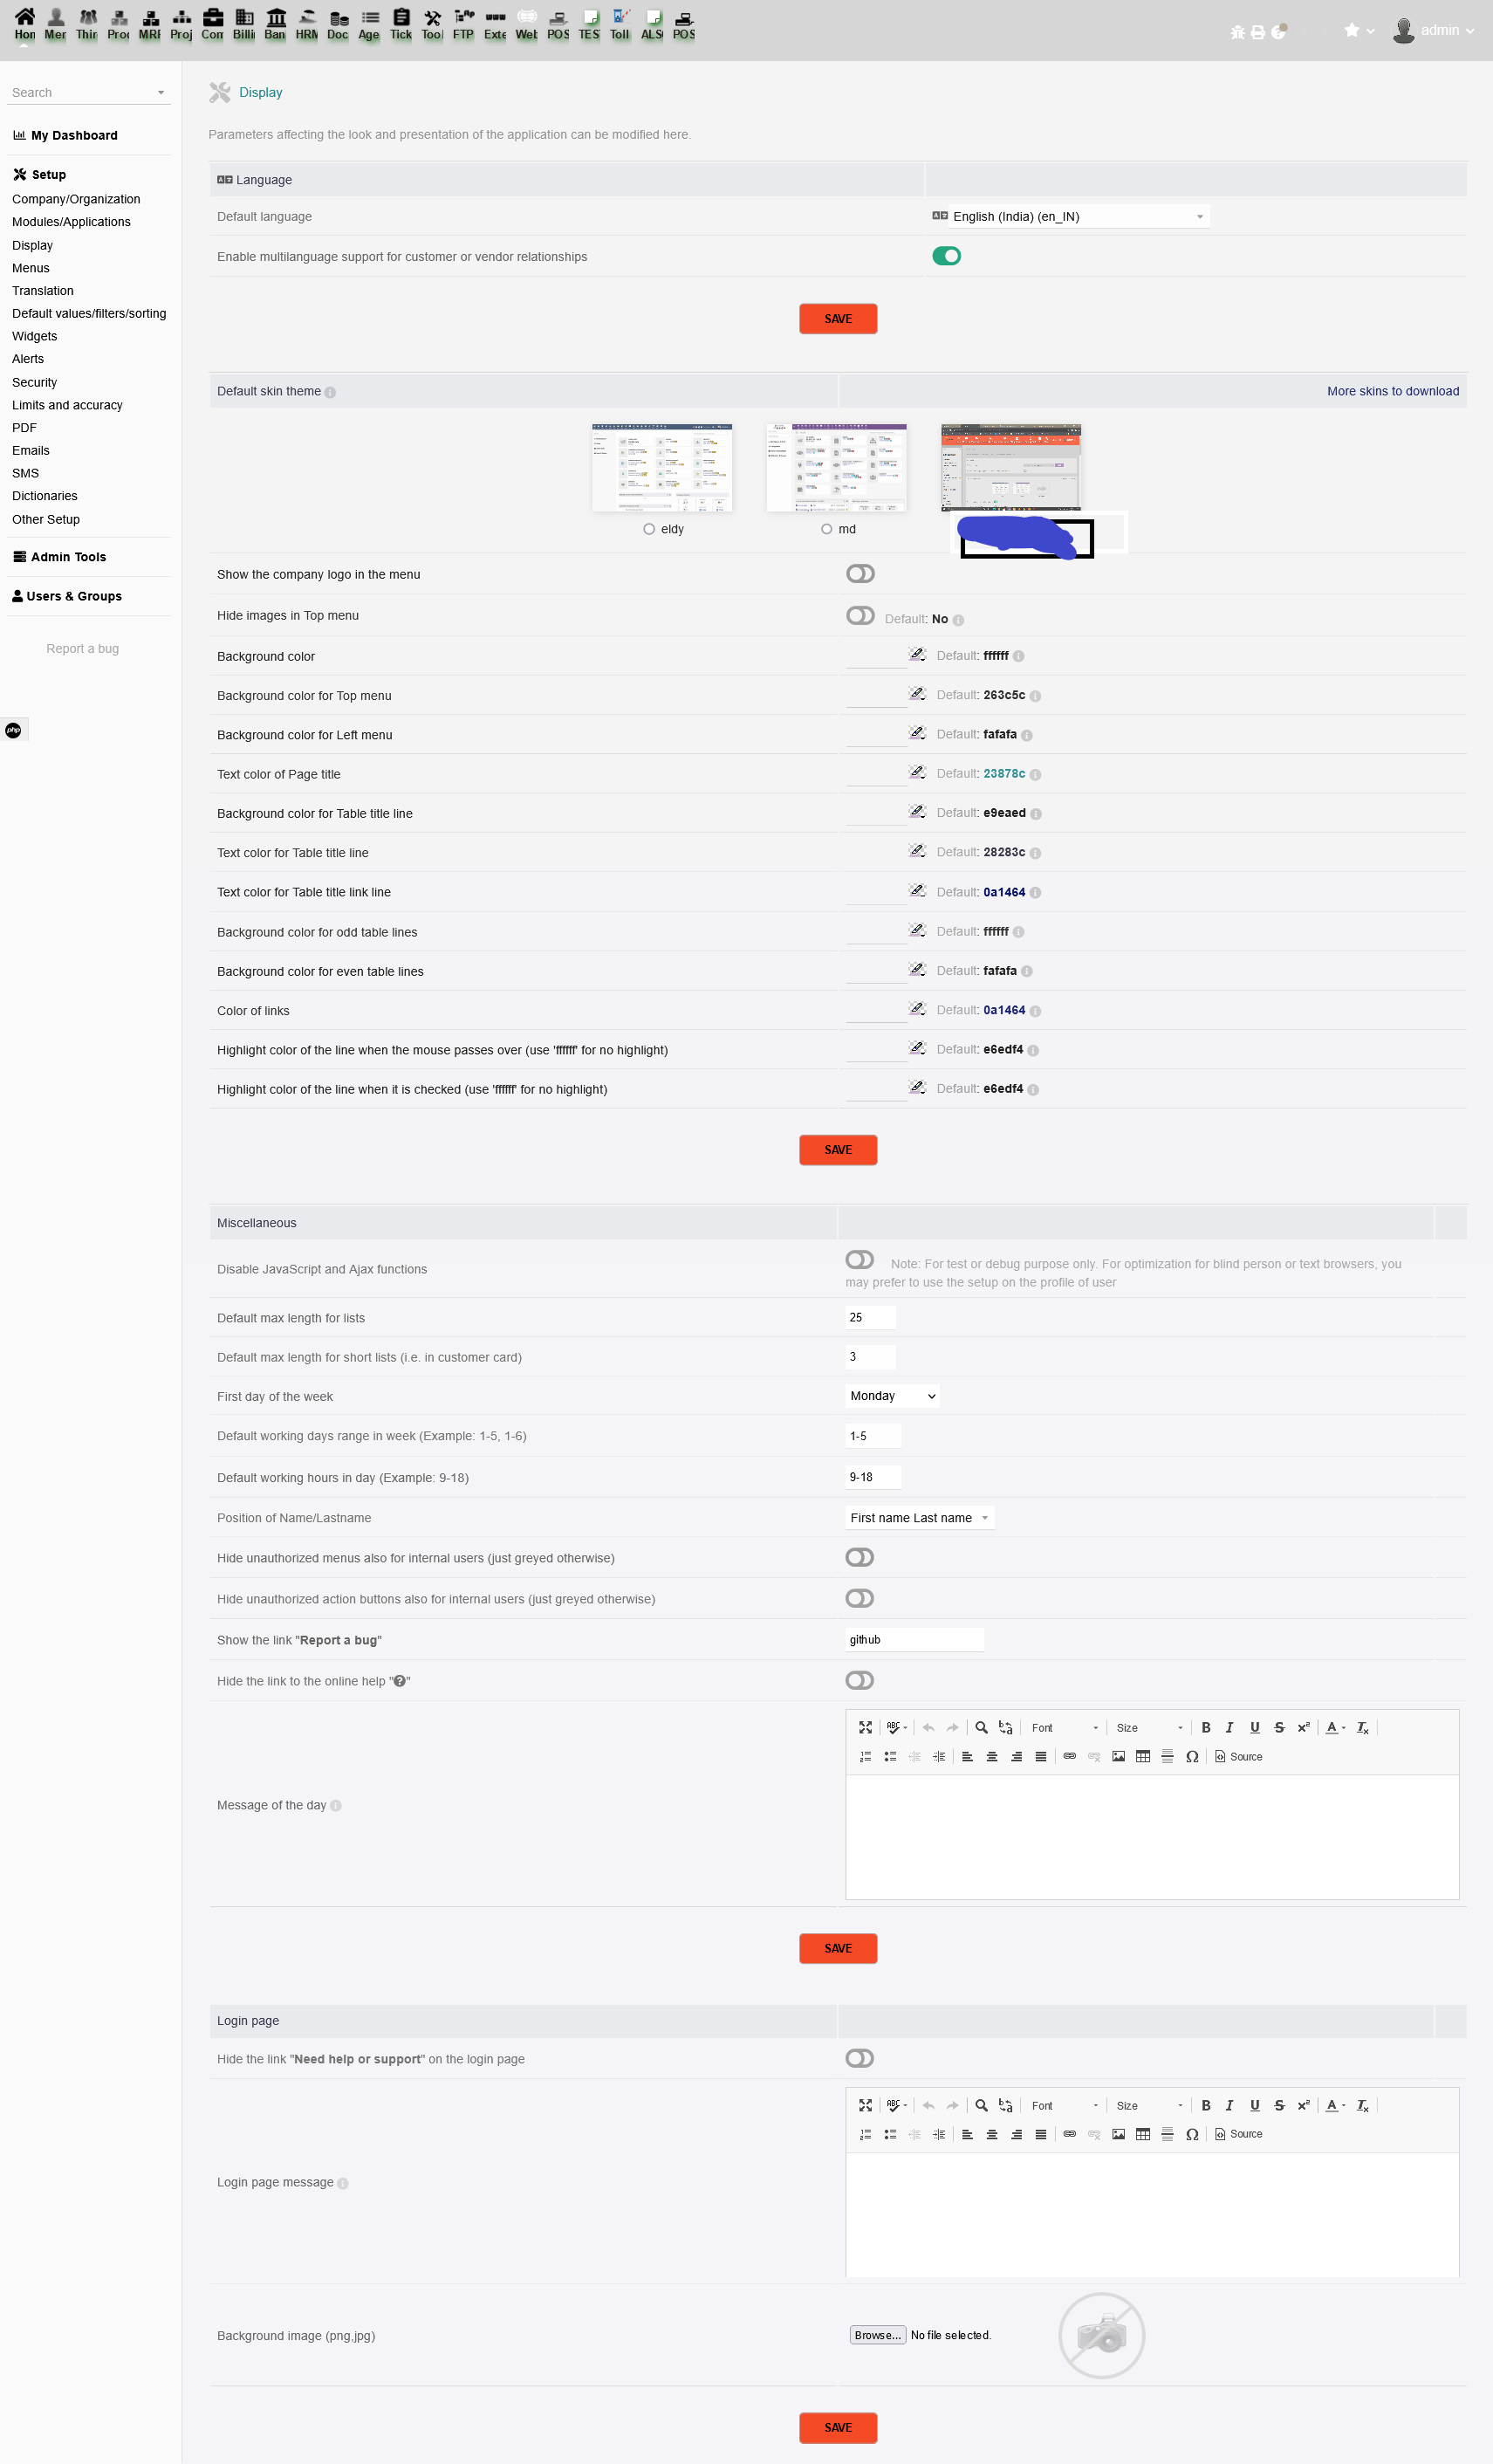
Task: Click Bold in Message of the day editor
Action: pos(1206,1727)
